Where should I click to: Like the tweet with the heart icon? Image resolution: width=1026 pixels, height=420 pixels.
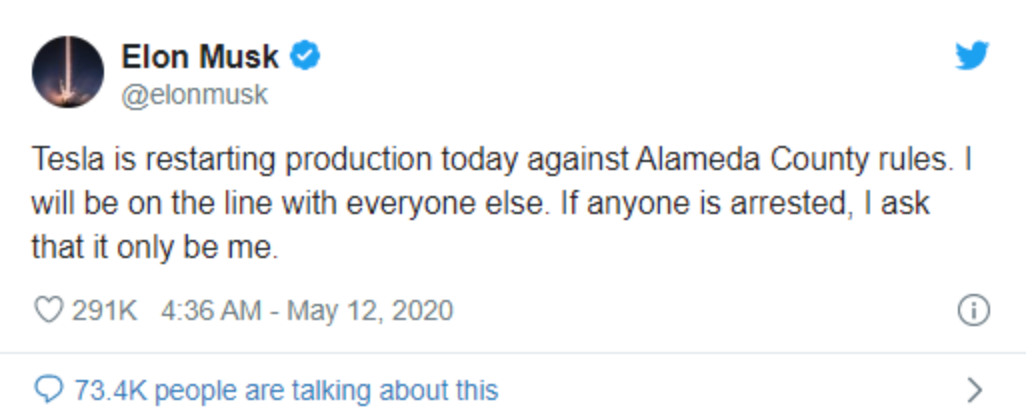pyautogui.click(x=48, y=309)
